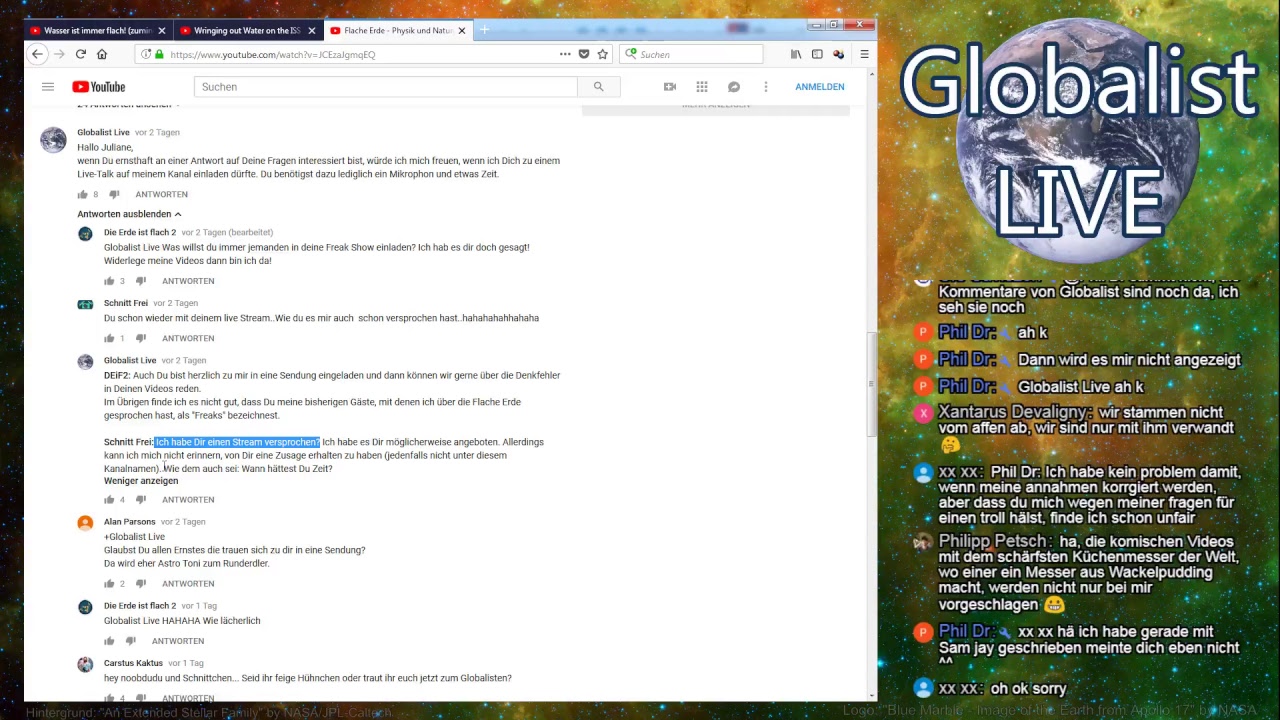Viewport: 1280px width, 720px height.
Task: Like Globalist Live's 'DEiF2' reply
Action: (109, 500)
